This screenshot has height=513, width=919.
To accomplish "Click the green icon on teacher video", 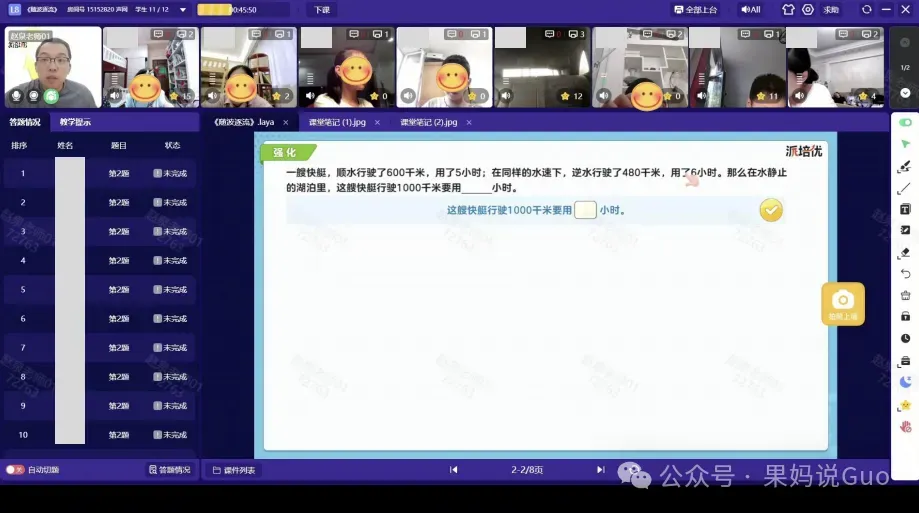I will (x=52, y=96).
